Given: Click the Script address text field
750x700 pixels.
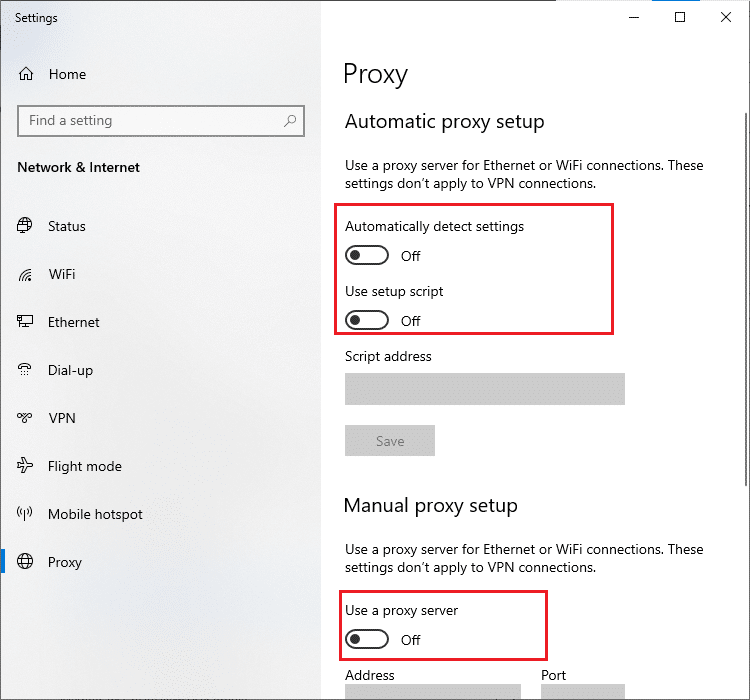Looking at the screenshot, I should pyautogui.click(x=484, y=389).
